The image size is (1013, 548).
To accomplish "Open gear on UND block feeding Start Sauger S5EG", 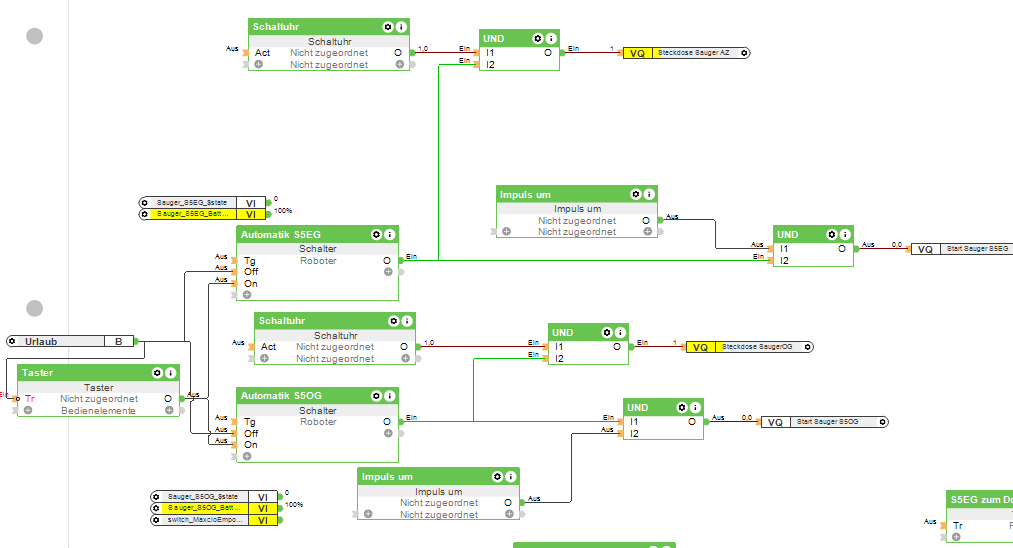I will click(831, 234).
